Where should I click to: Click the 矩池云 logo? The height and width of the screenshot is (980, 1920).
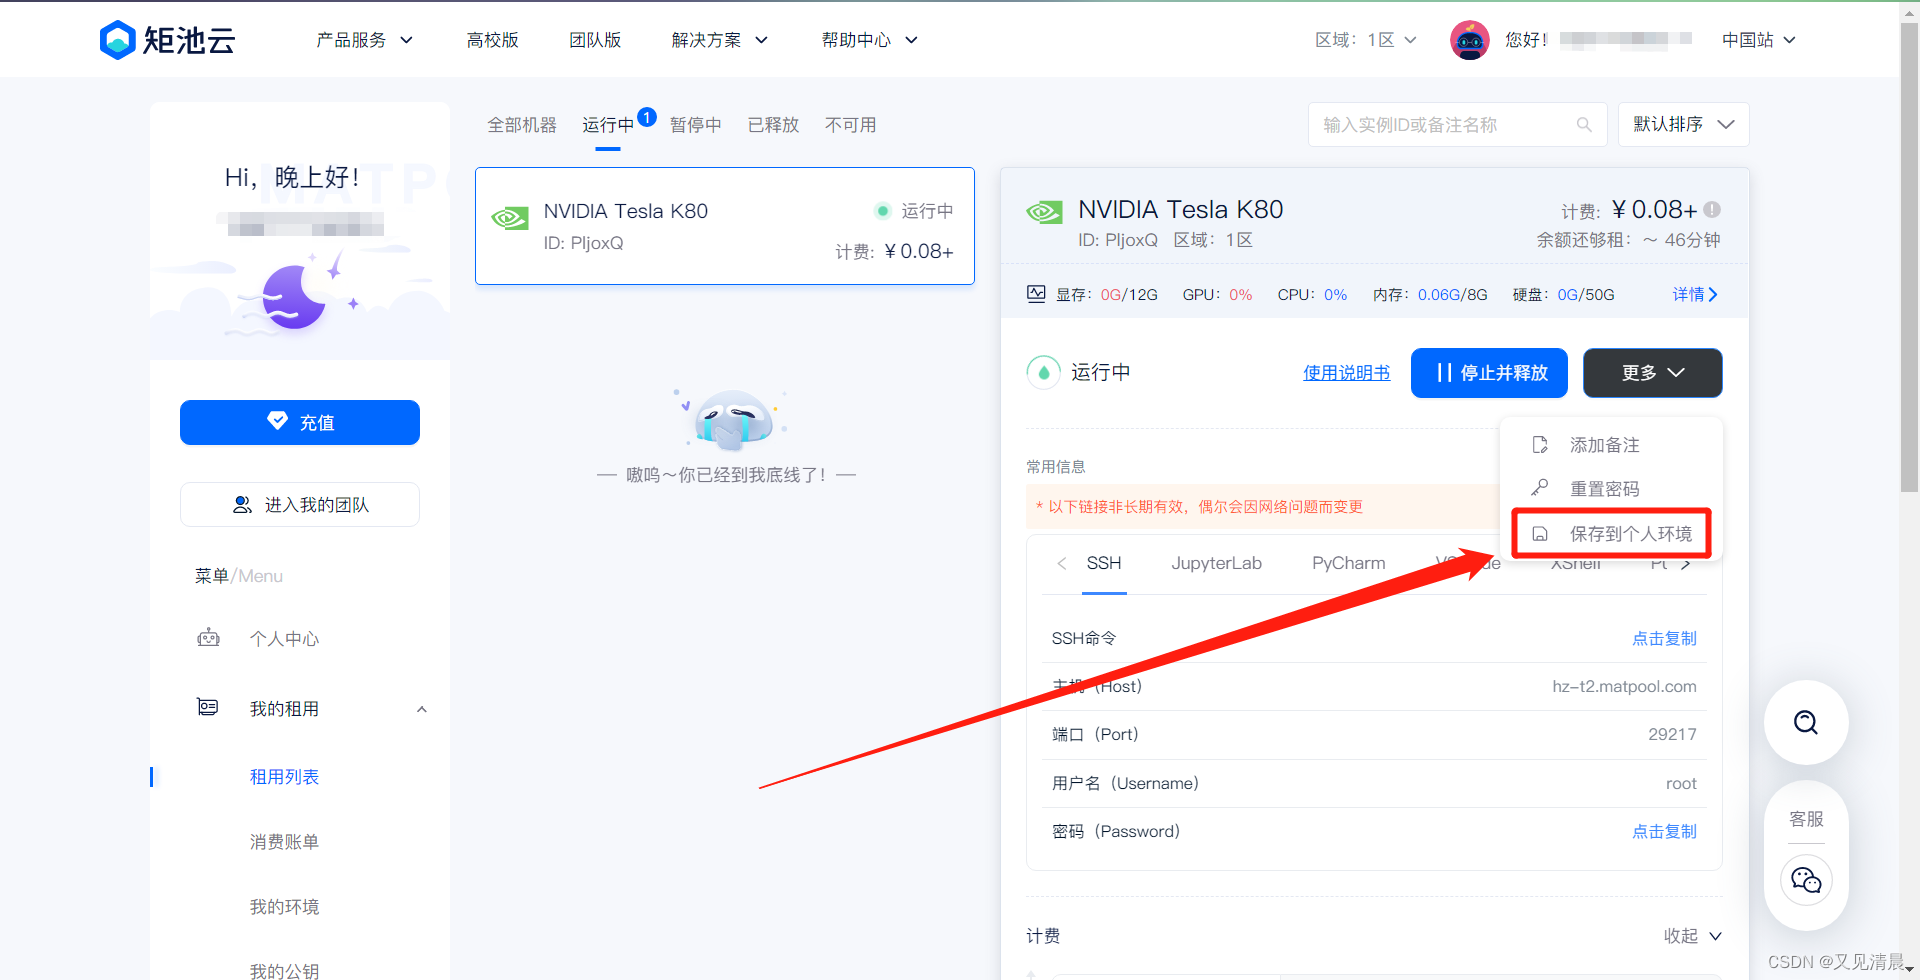[167, 40]
